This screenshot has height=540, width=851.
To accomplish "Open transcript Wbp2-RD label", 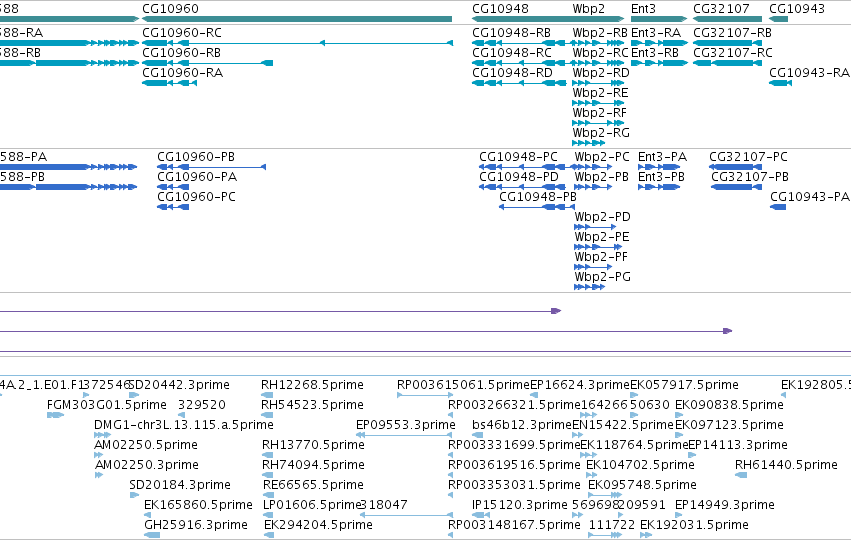I will click(x=601, y=73).
